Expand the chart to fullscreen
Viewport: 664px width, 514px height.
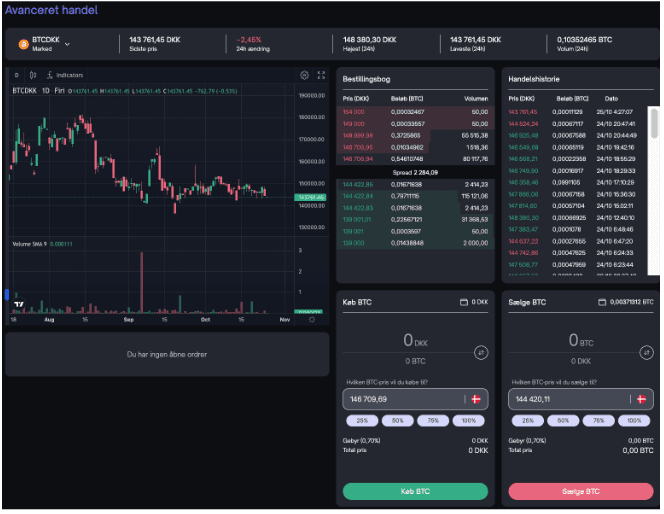(x=321, y=75)
